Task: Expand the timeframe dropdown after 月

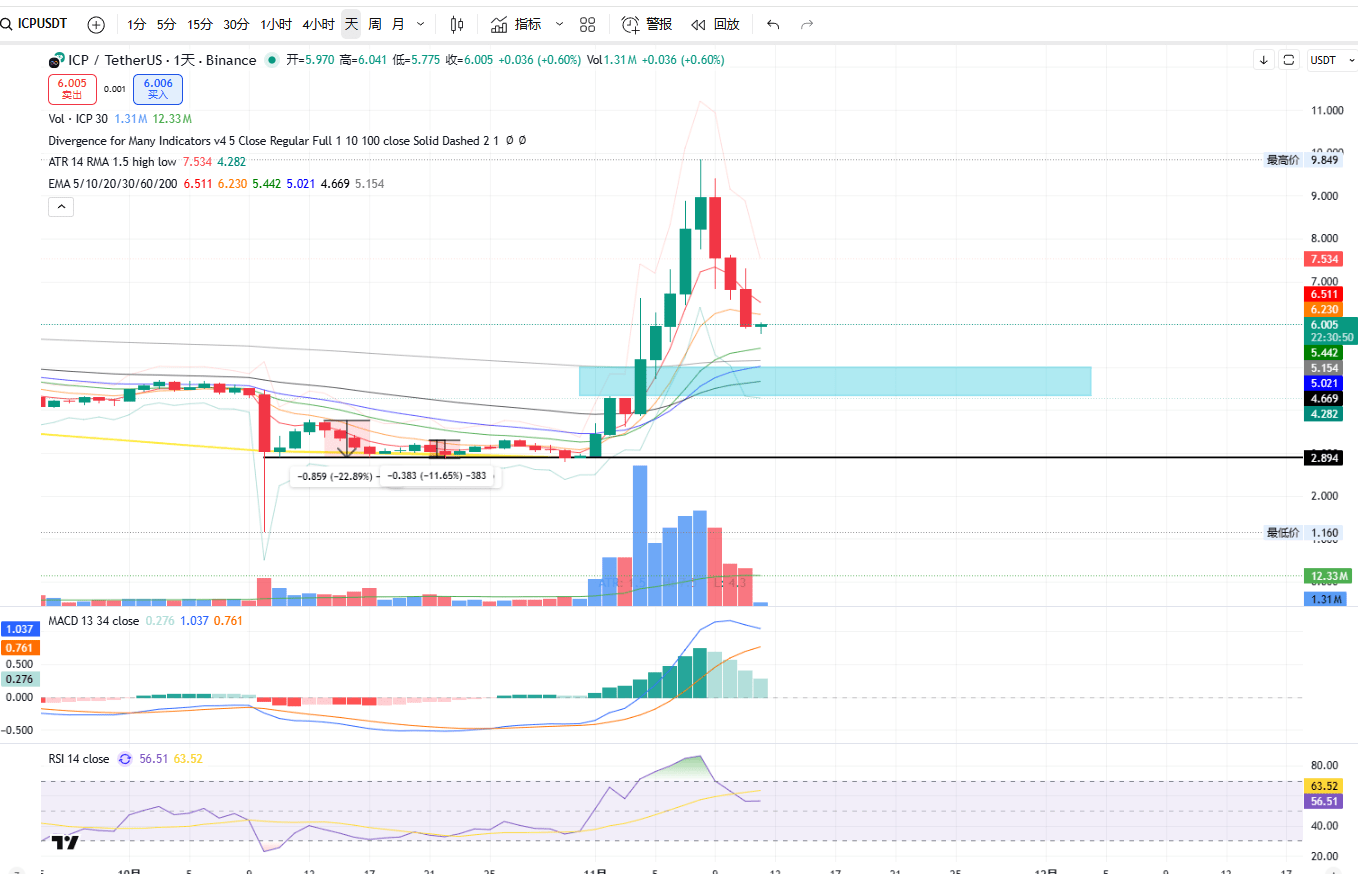Action: pos(420,24)
